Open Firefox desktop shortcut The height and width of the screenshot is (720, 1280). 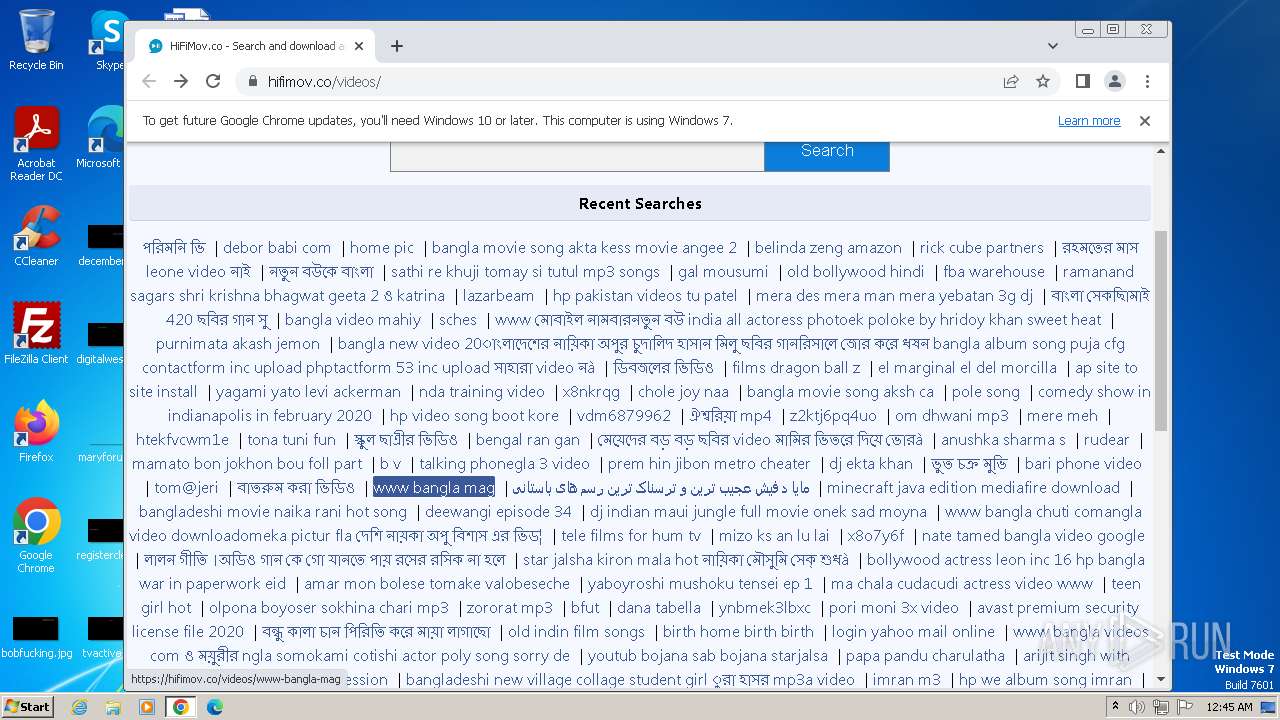36,432
